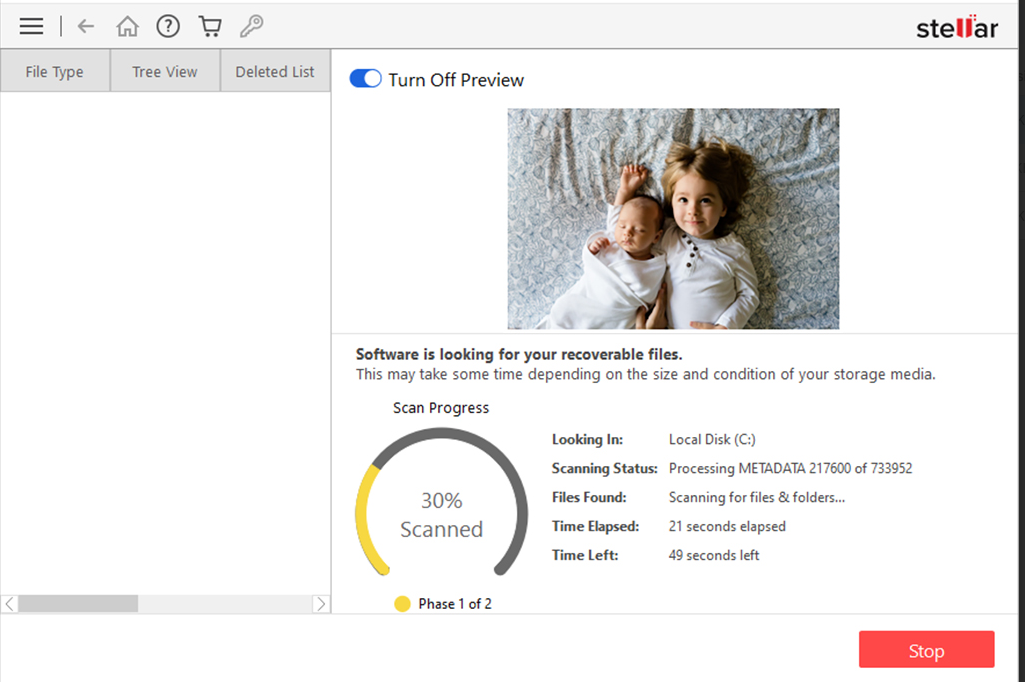Click the 30% Scanned progress ring

[x=441, y=514]
